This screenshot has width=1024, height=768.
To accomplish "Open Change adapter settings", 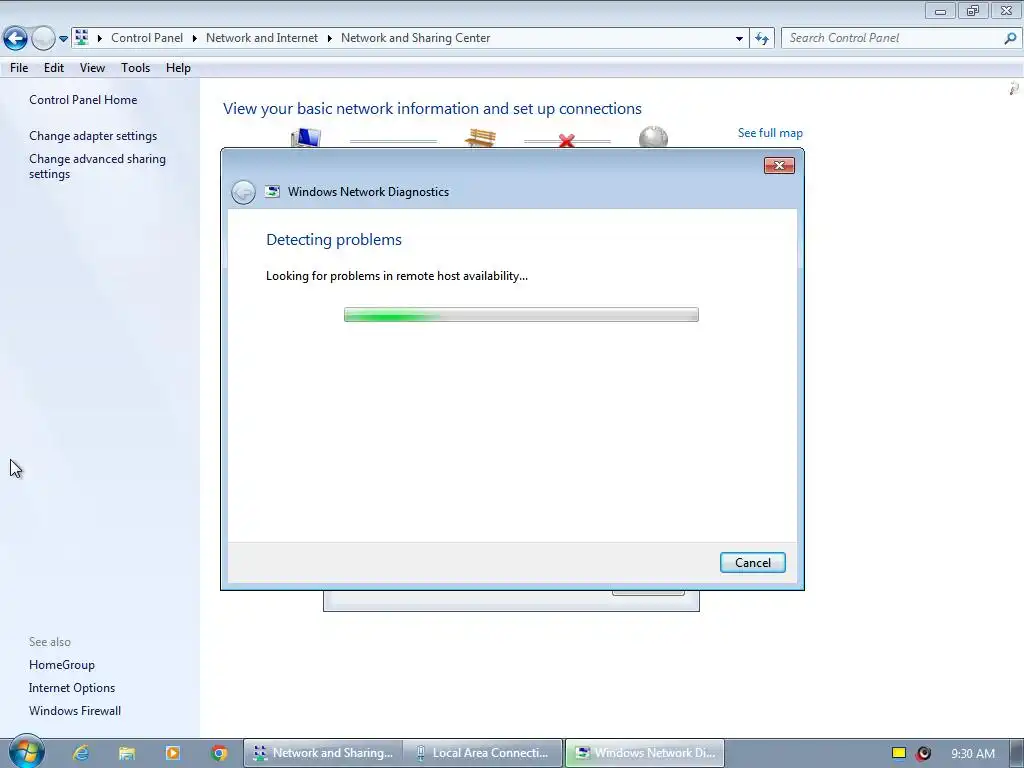I will point(93,136).
